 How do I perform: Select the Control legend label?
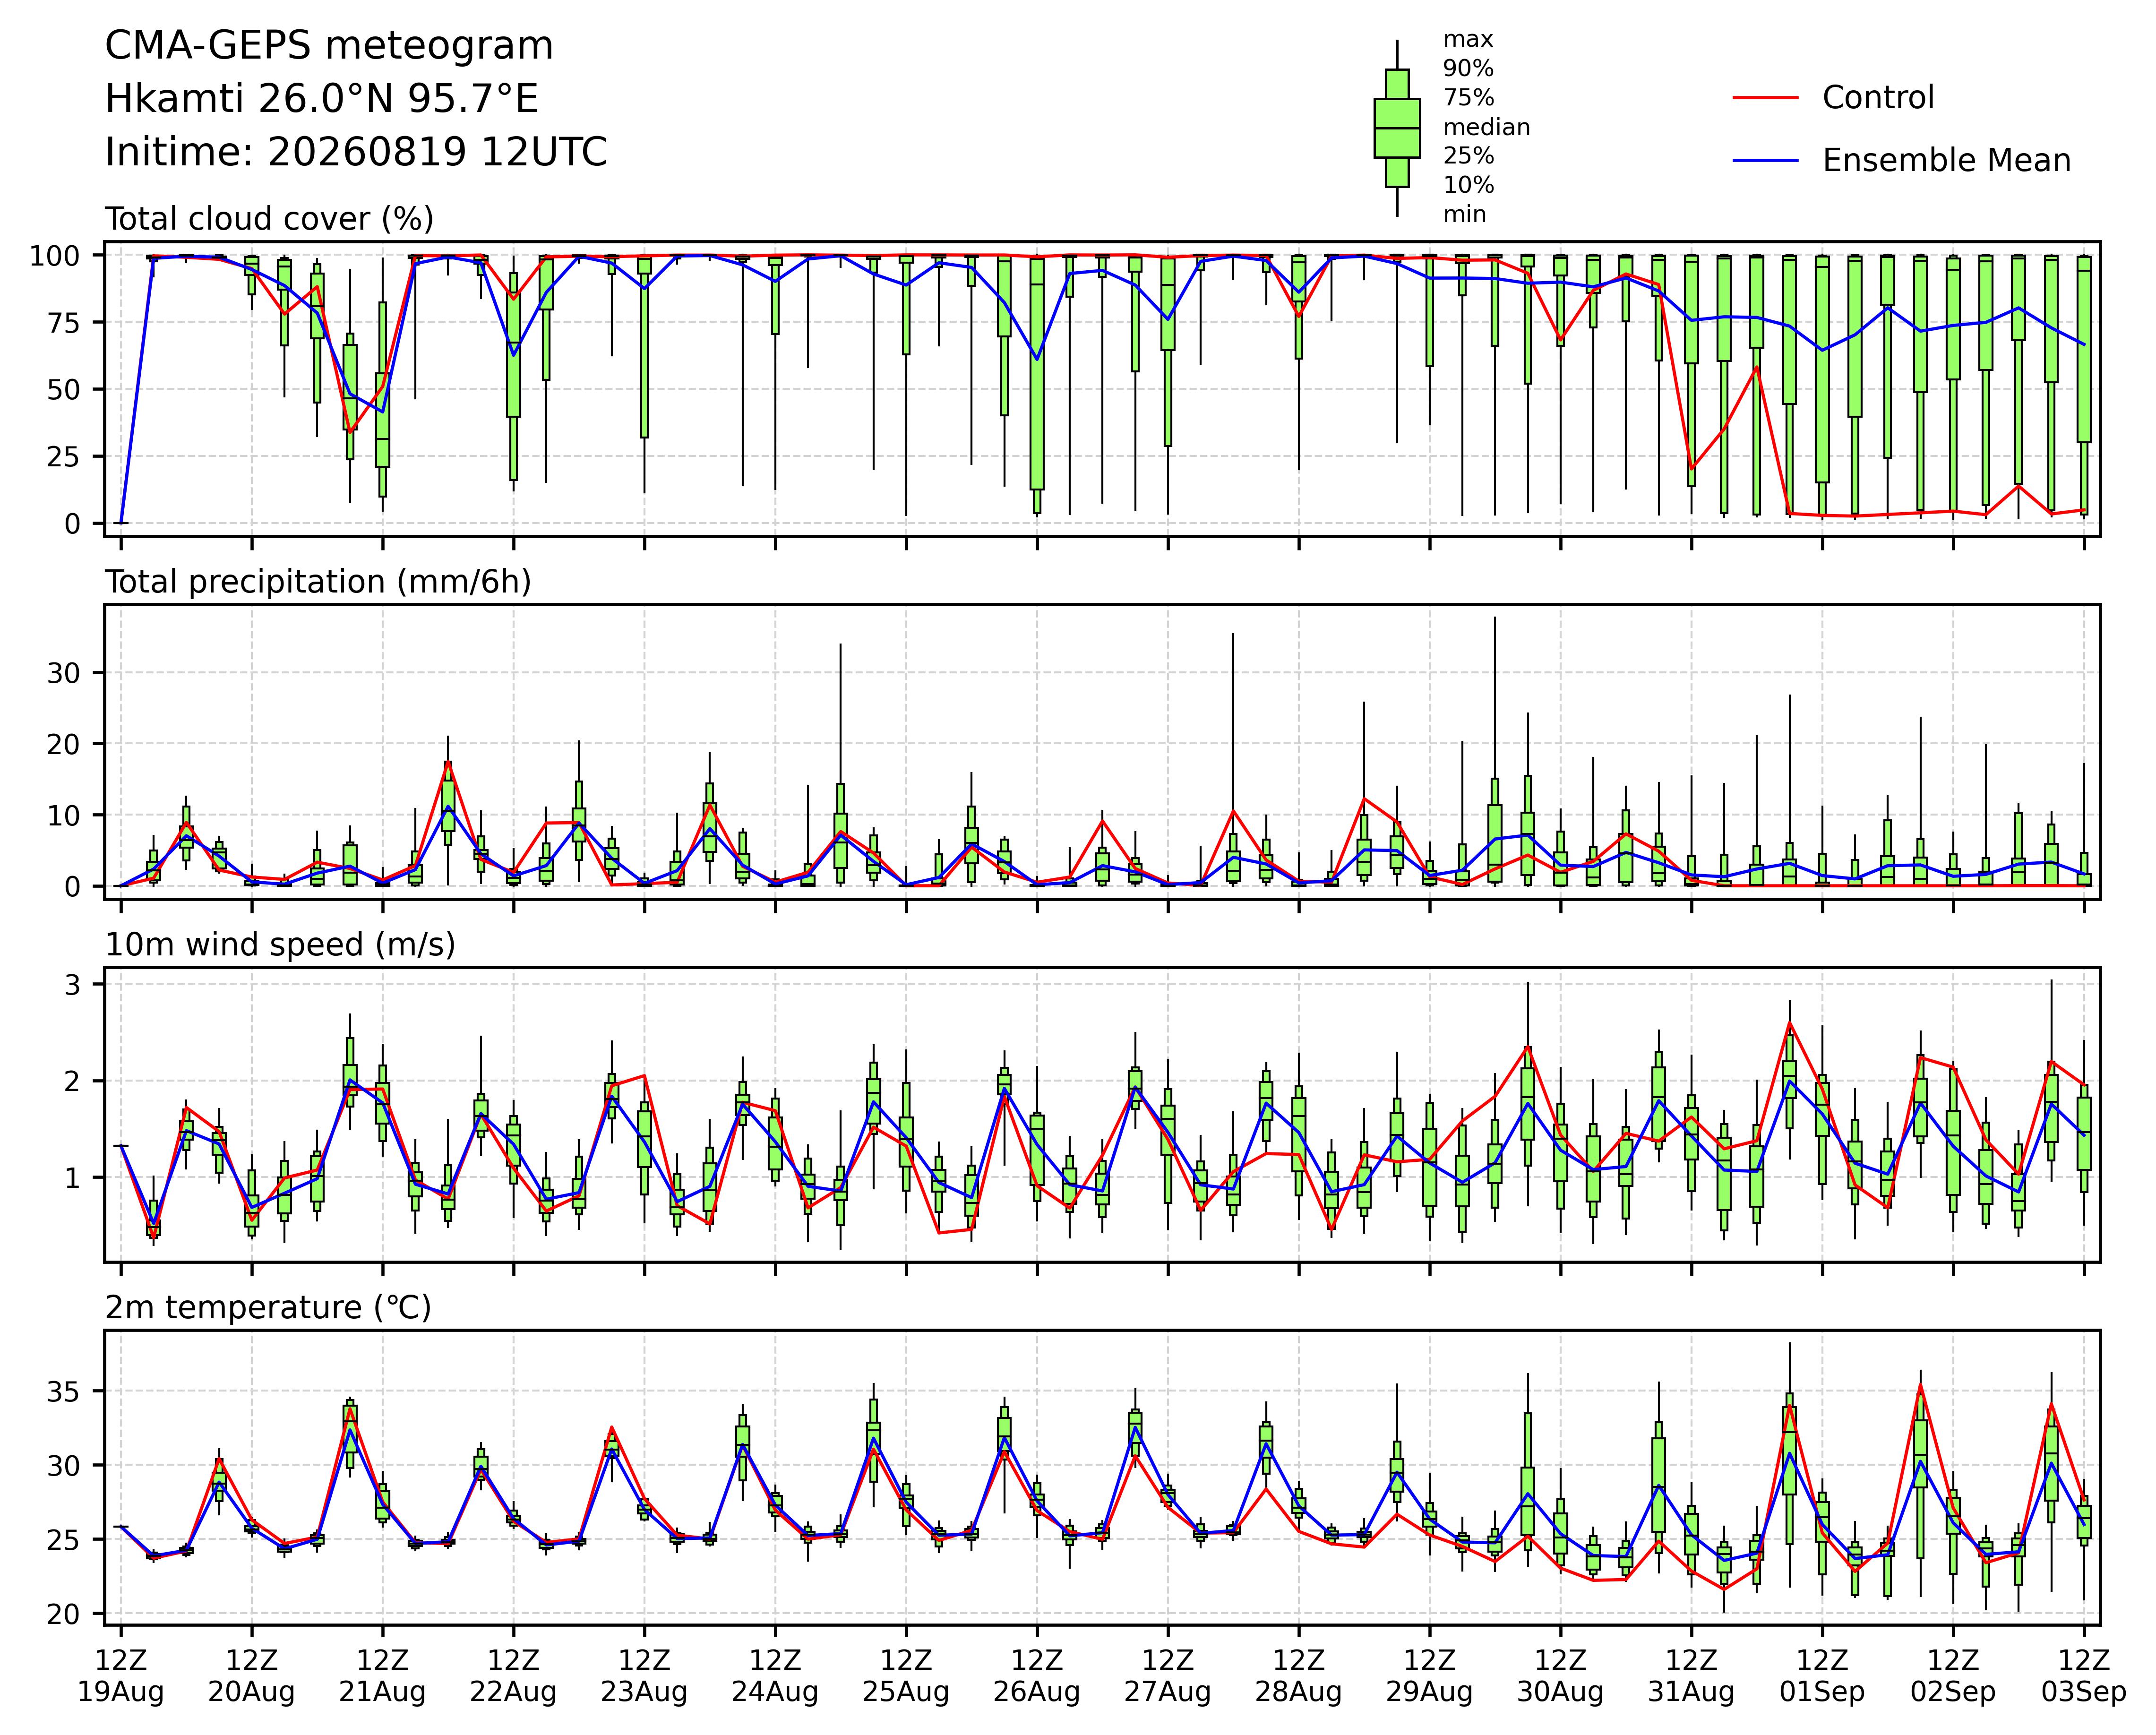pos(1878,98)
